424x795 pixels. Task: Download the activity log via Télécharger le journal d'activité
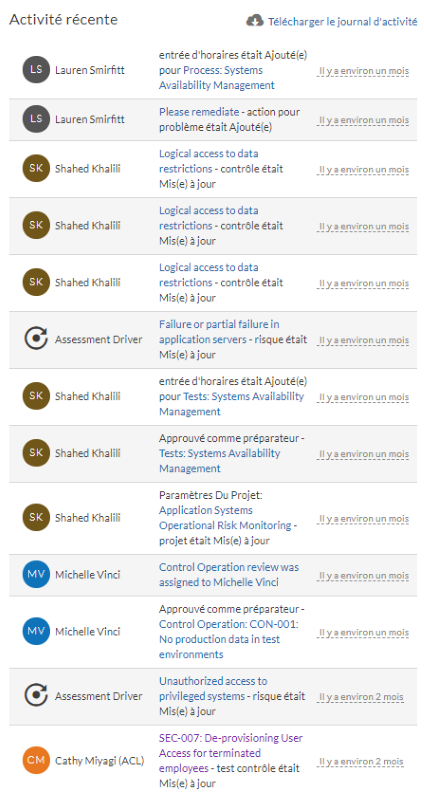(x=343, y=22)
